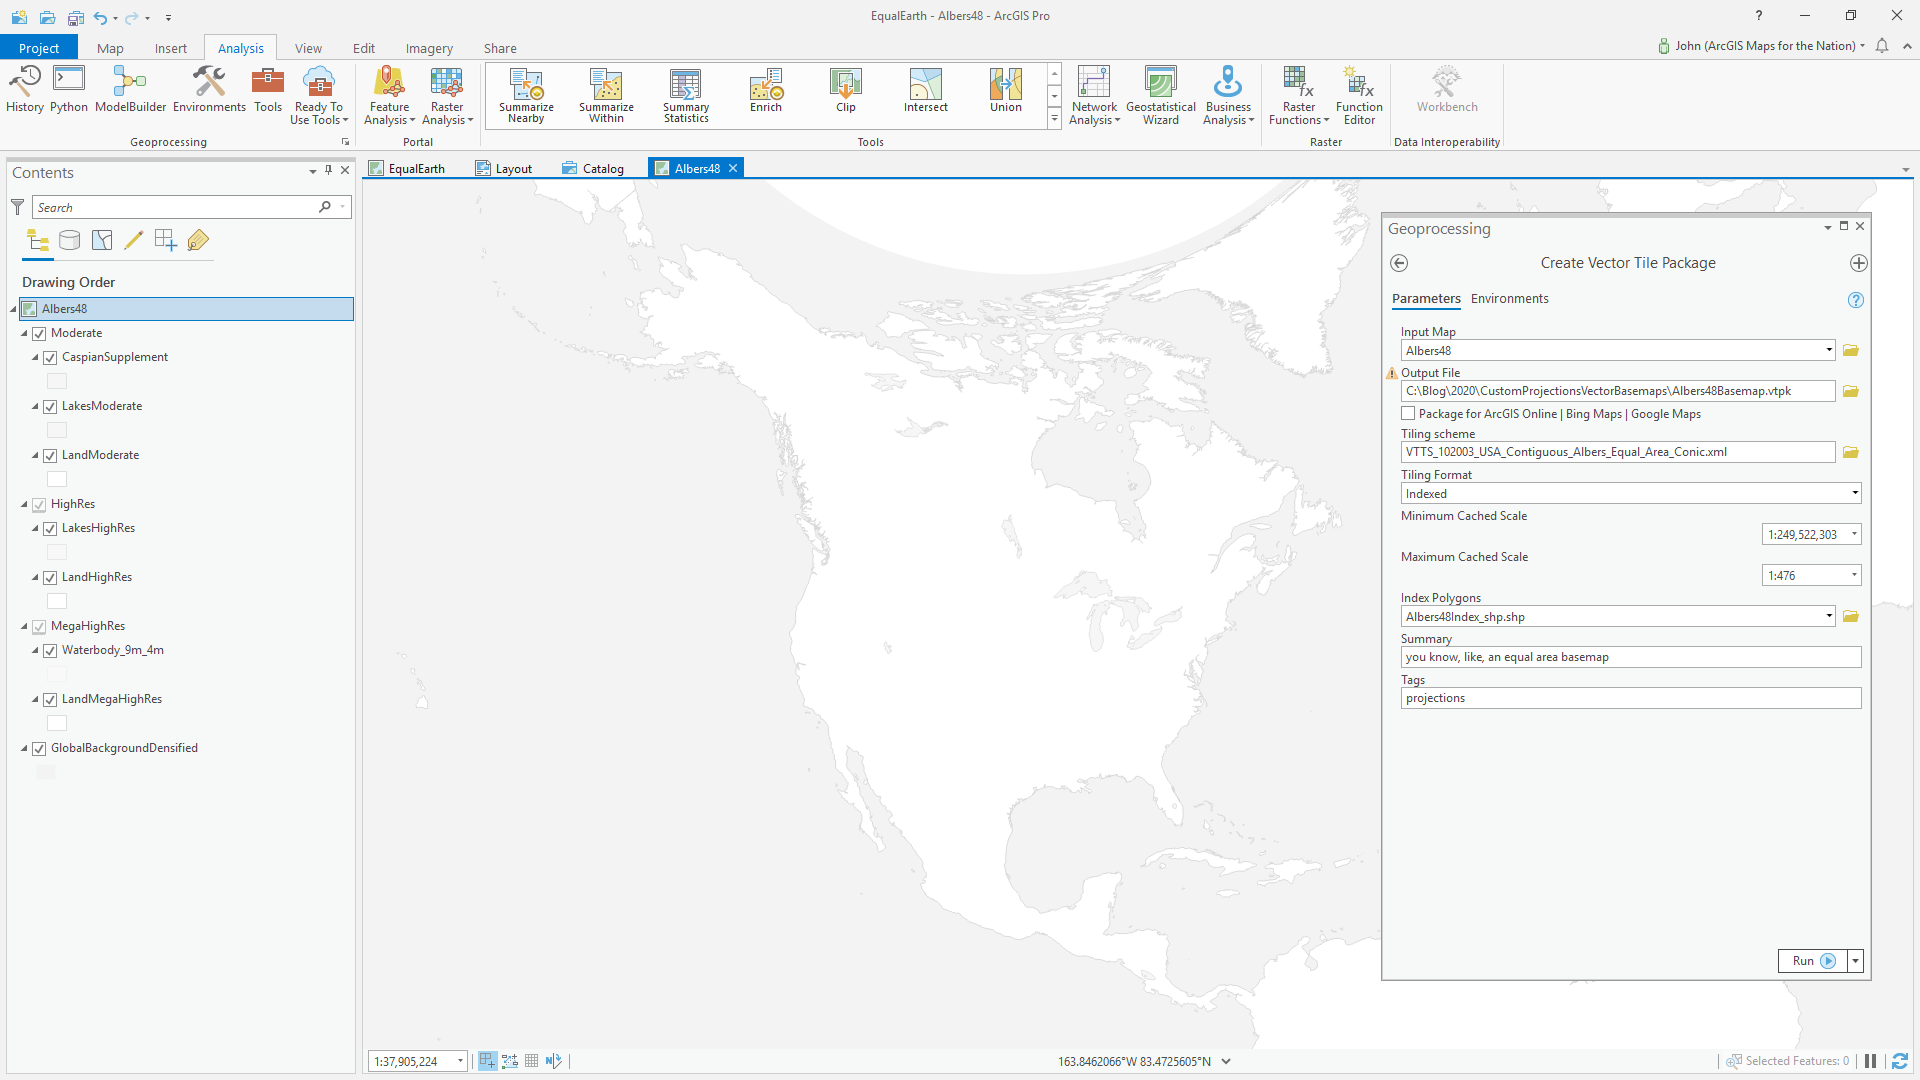
Task: Show List By Drawing Order view
Action: coord(38,241)
